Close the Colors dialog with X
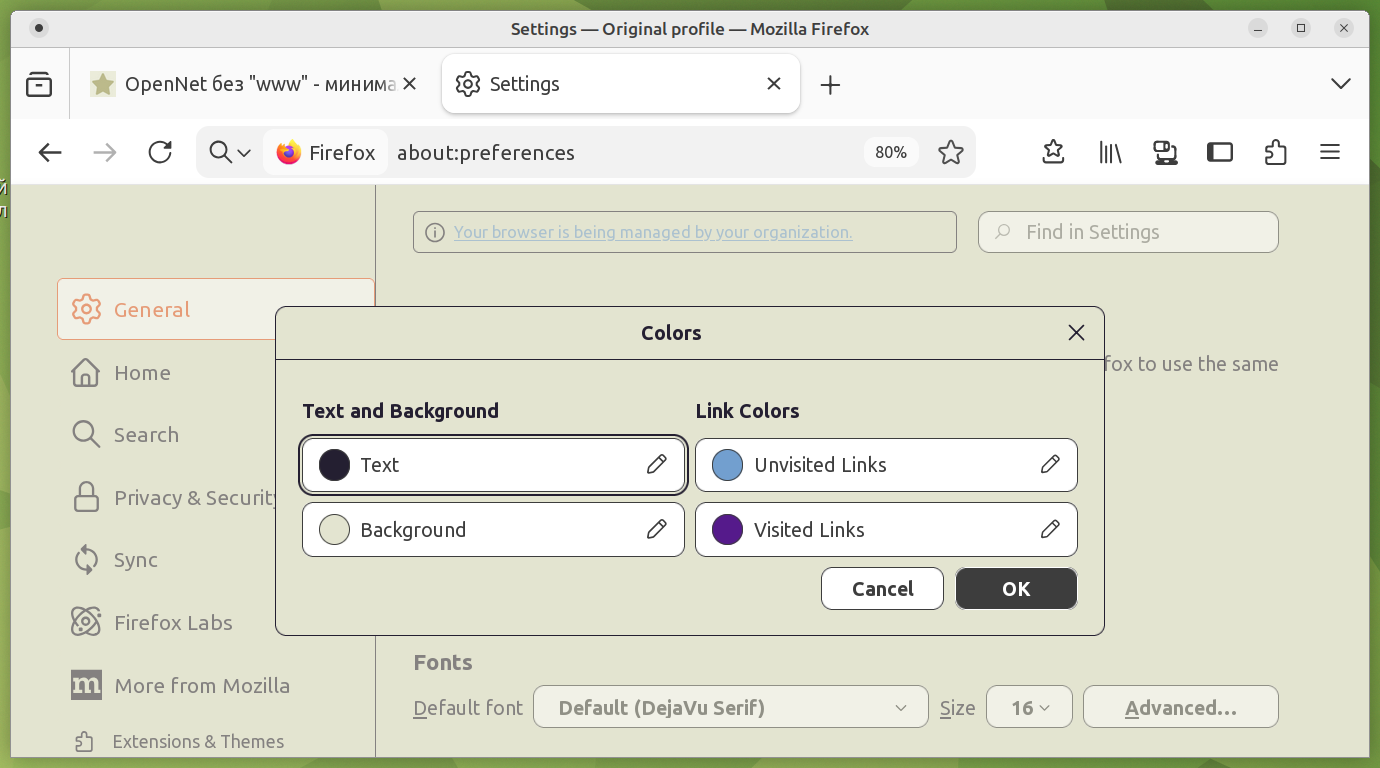The height and width of the screenshot is (768, 1380). pos(1076,333)
